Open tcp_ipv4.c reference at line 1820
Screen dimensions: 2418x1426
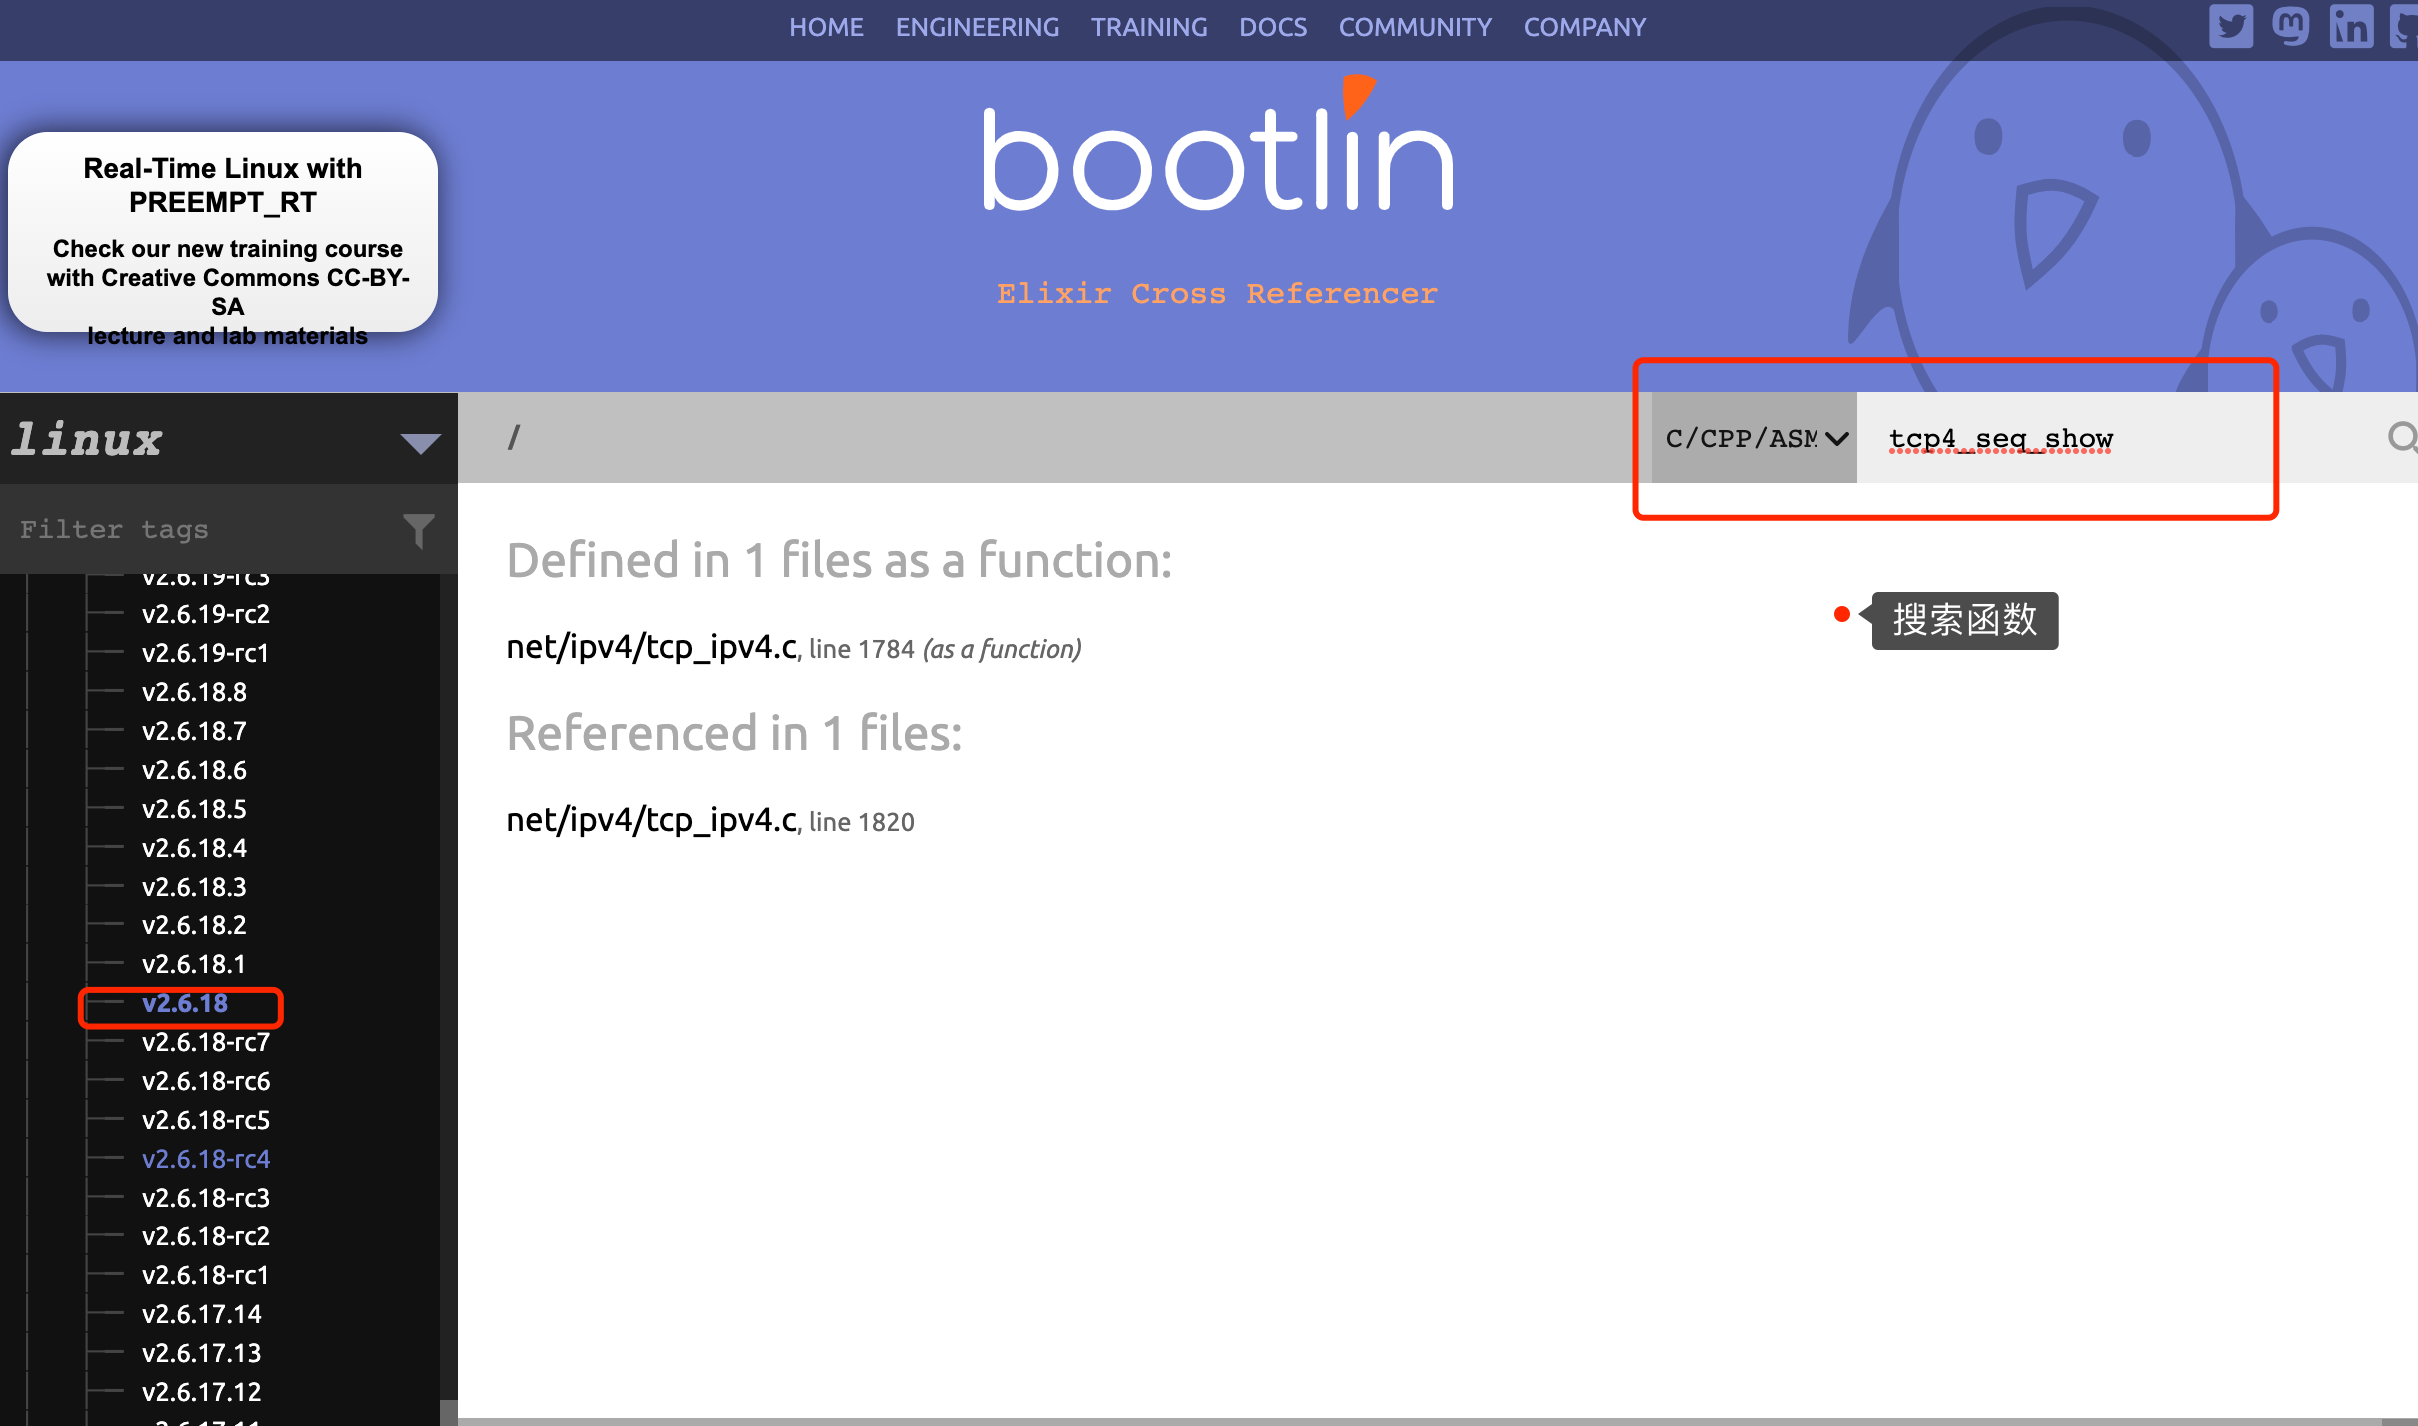[x=652, y=821]
